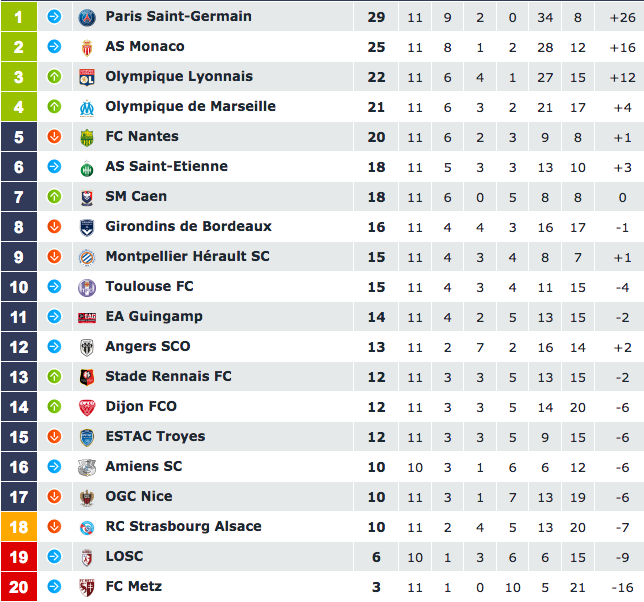This screenshot has width=644, height=602.
Task: Open the EA Guingamp team page
Action: (x=154, y=317)
